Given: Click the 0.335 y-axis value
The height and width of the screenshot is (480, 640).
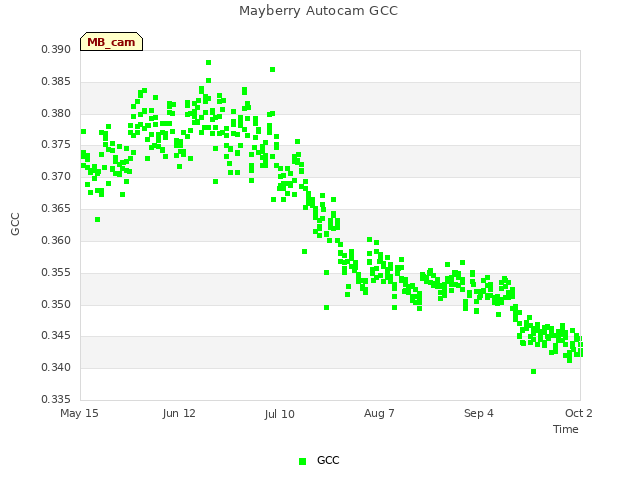Looking at the screenshot, I should point(56,399).
